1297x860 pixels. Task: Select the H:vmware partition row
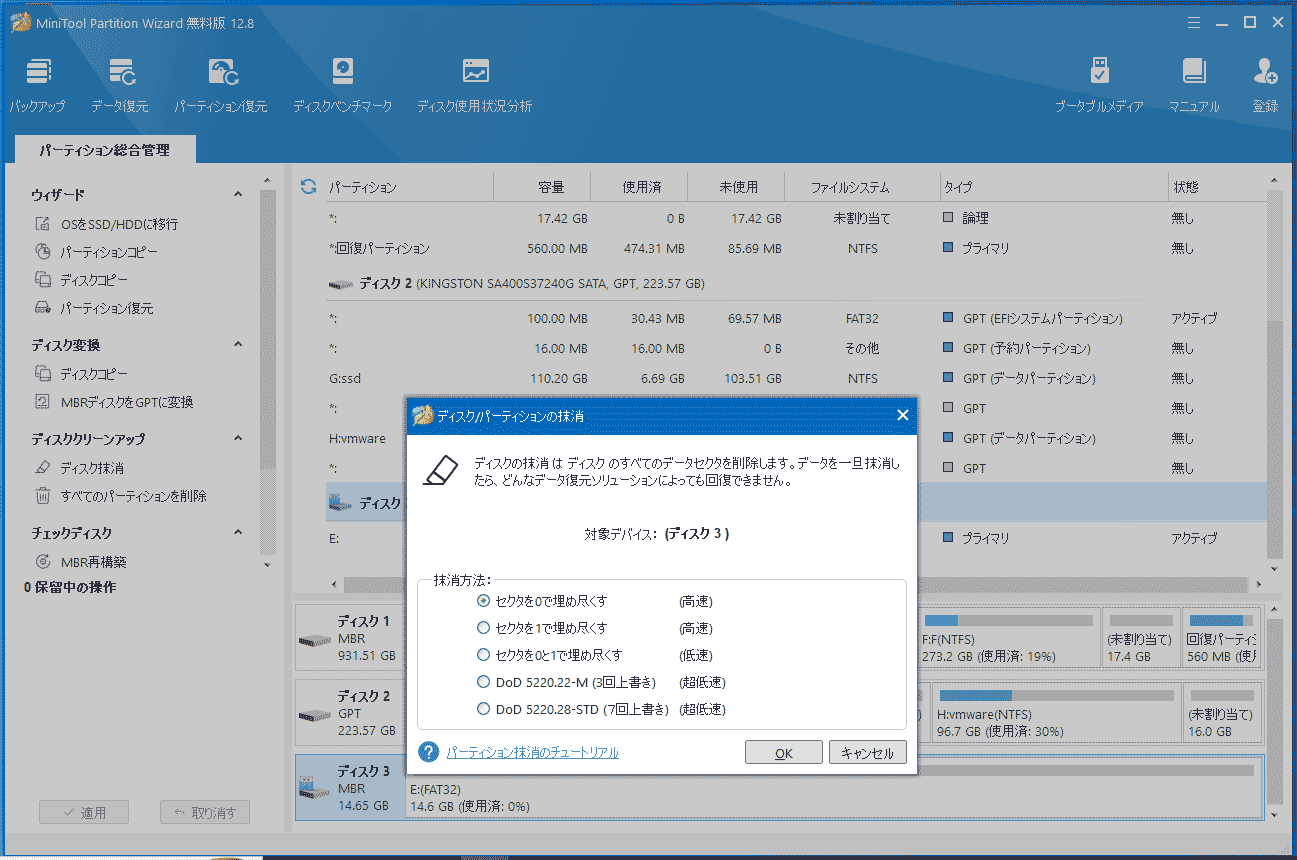coord(795,439)
